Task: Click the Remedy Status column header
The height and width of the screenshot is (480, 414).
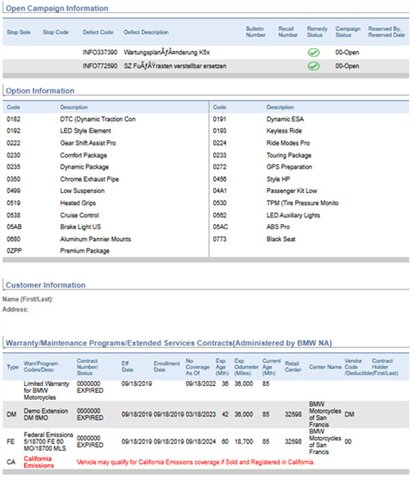Action: point(317,32)
